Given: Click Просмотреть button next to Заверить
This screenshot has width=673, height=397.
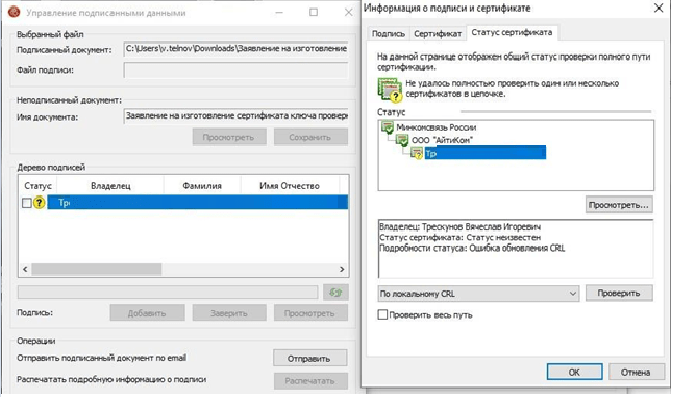Looking at the screenshot, I should tap(310, 313).
